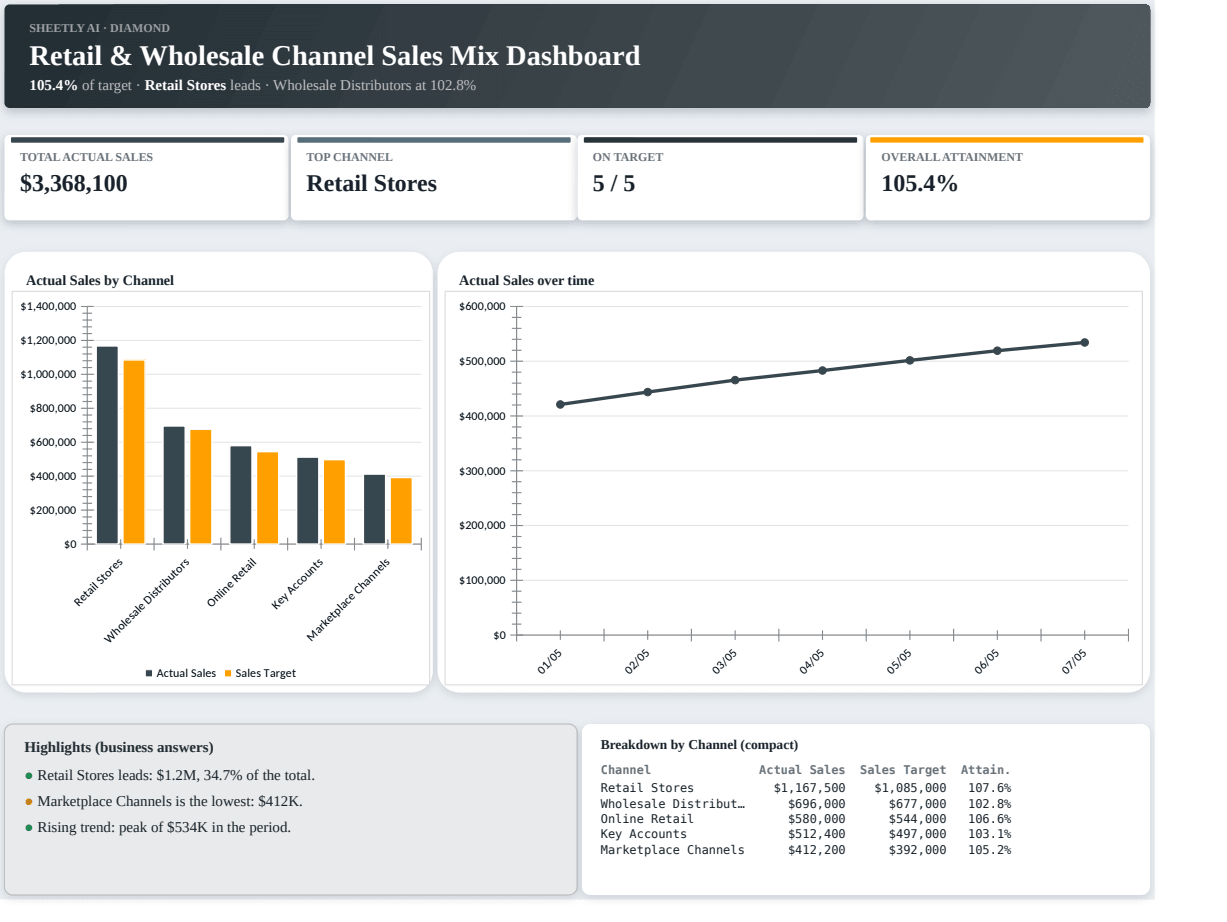Click the Rising trend peak highlight bullet

[x=158, y=827]
